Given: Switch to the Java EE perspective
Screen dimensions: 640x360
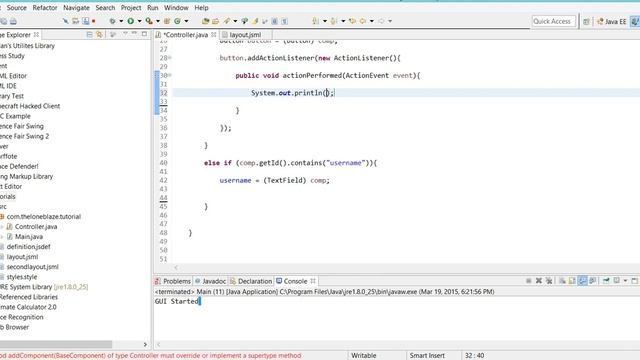Looking at the screenshot, I should (x=611, y=22).
